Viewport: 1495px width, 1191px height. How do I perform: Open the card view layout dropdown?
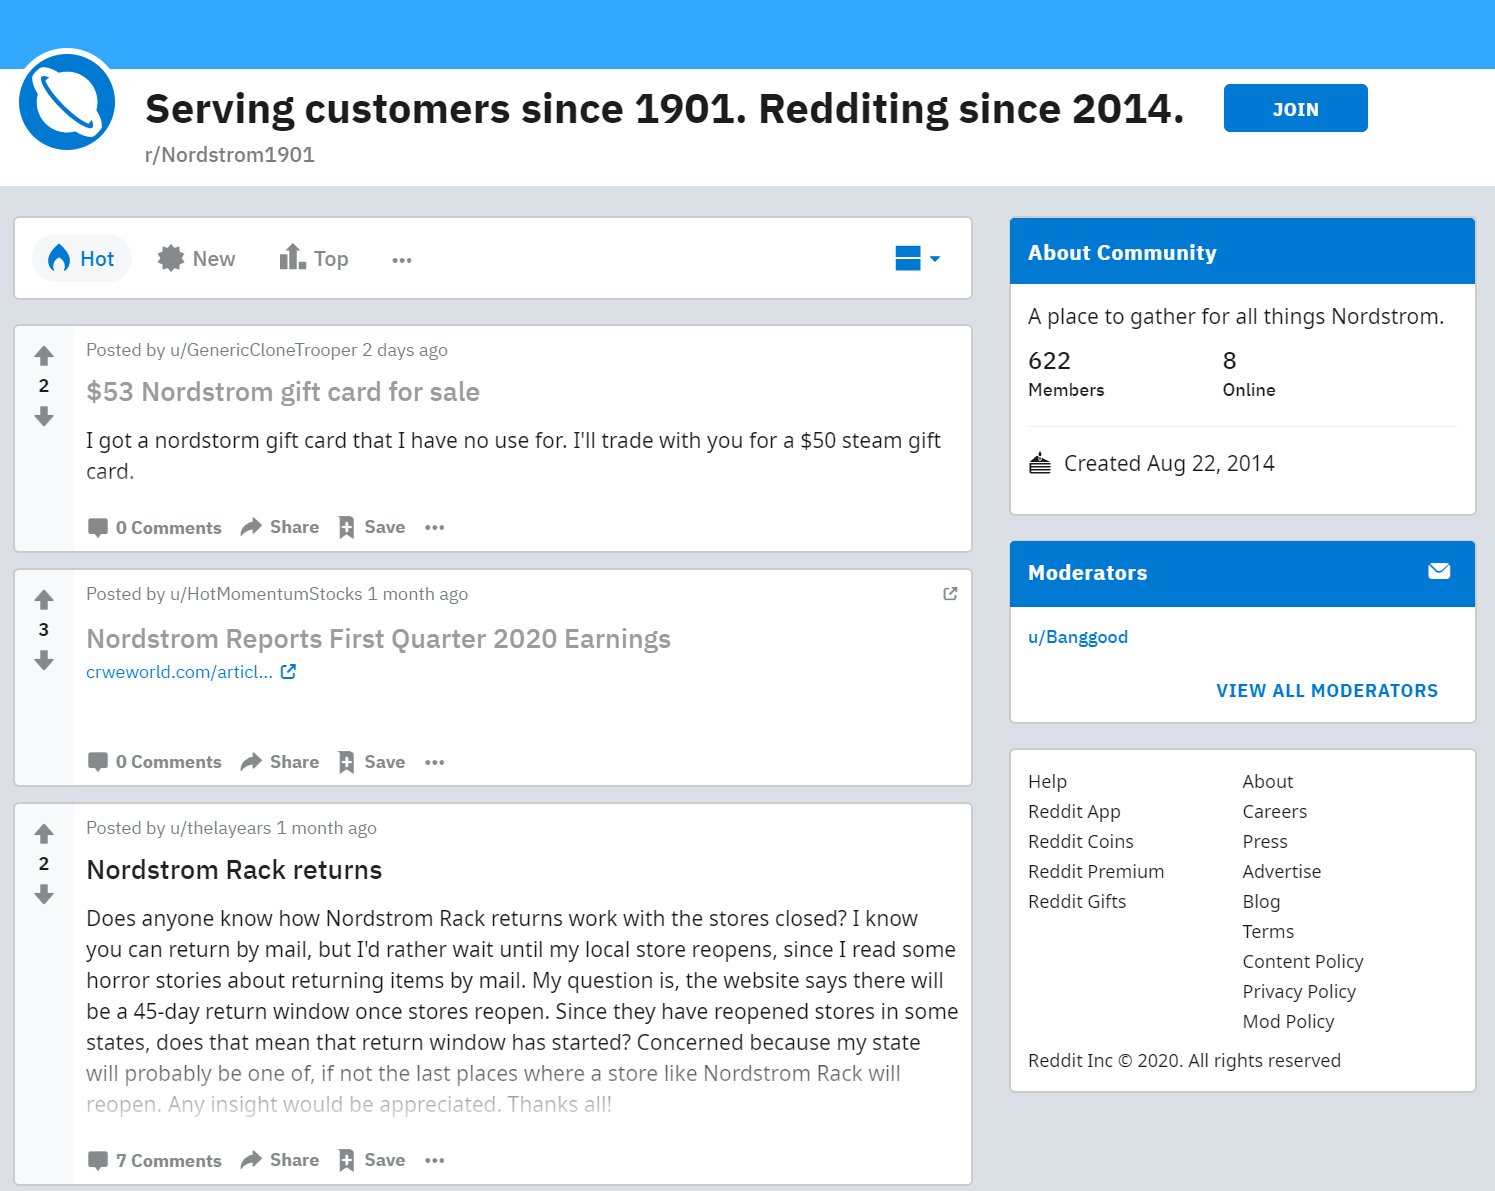point(917,259)
